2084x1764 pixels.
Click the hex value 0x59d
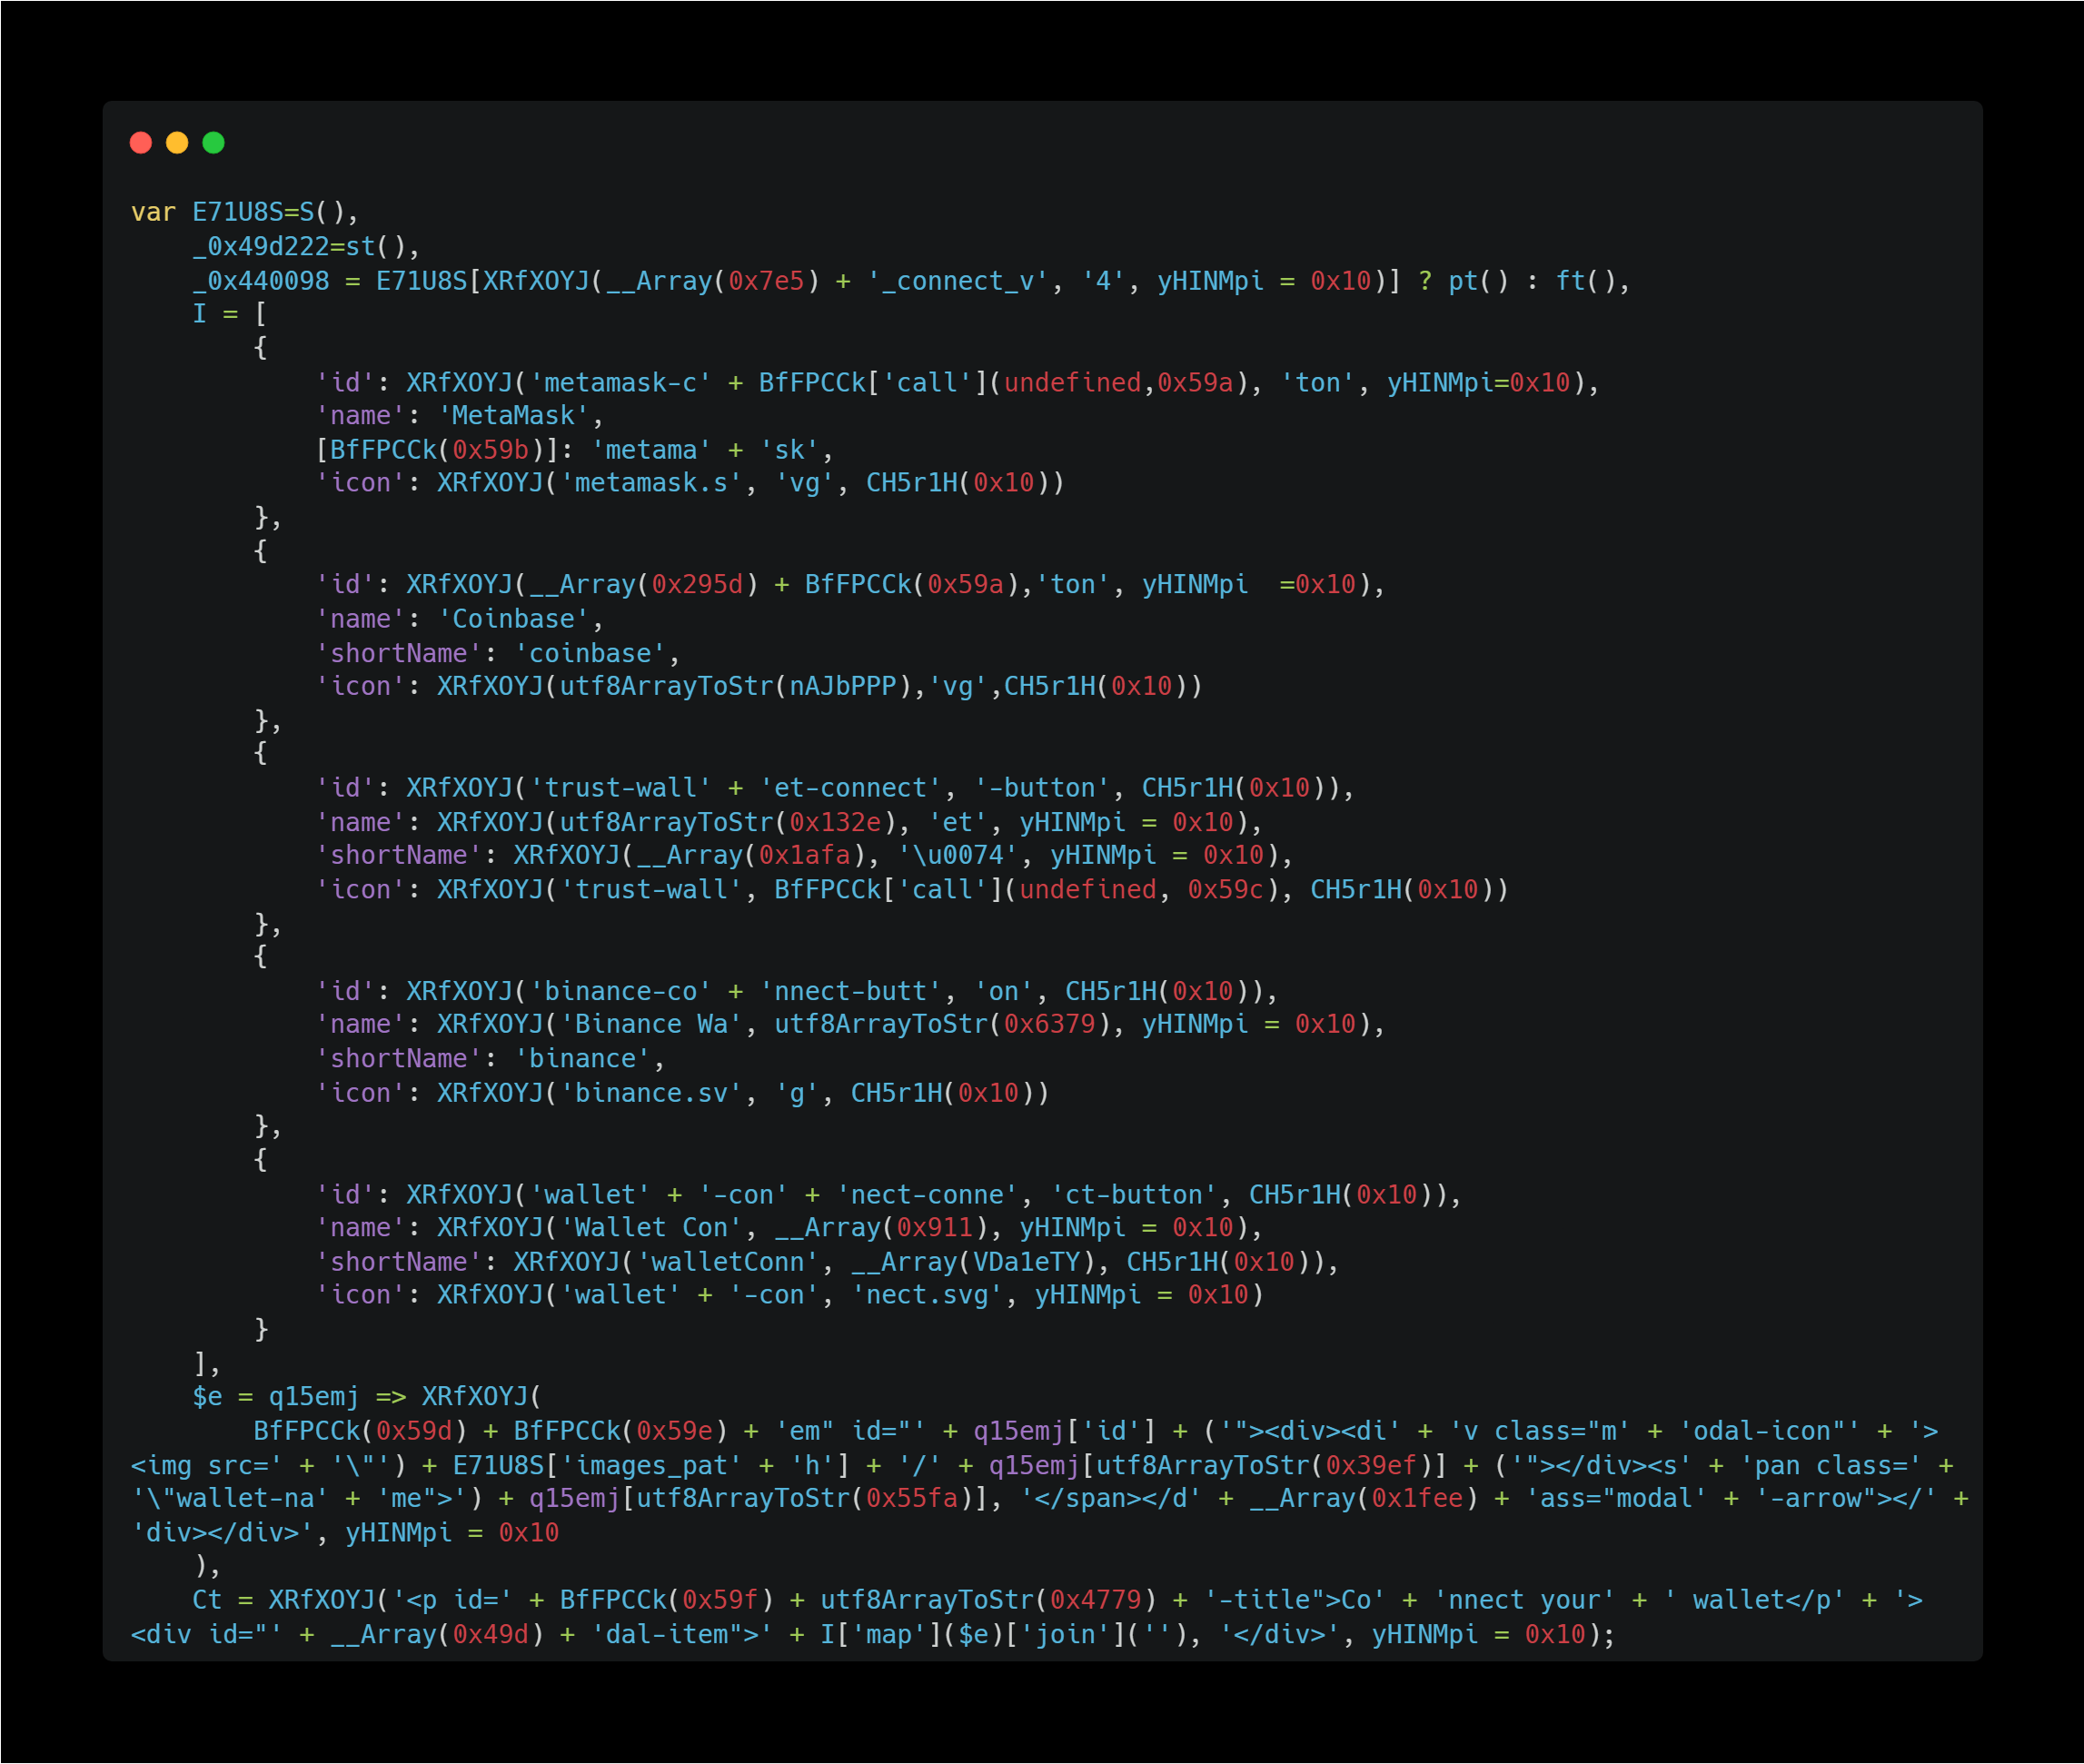click(x=414, y=1431)
